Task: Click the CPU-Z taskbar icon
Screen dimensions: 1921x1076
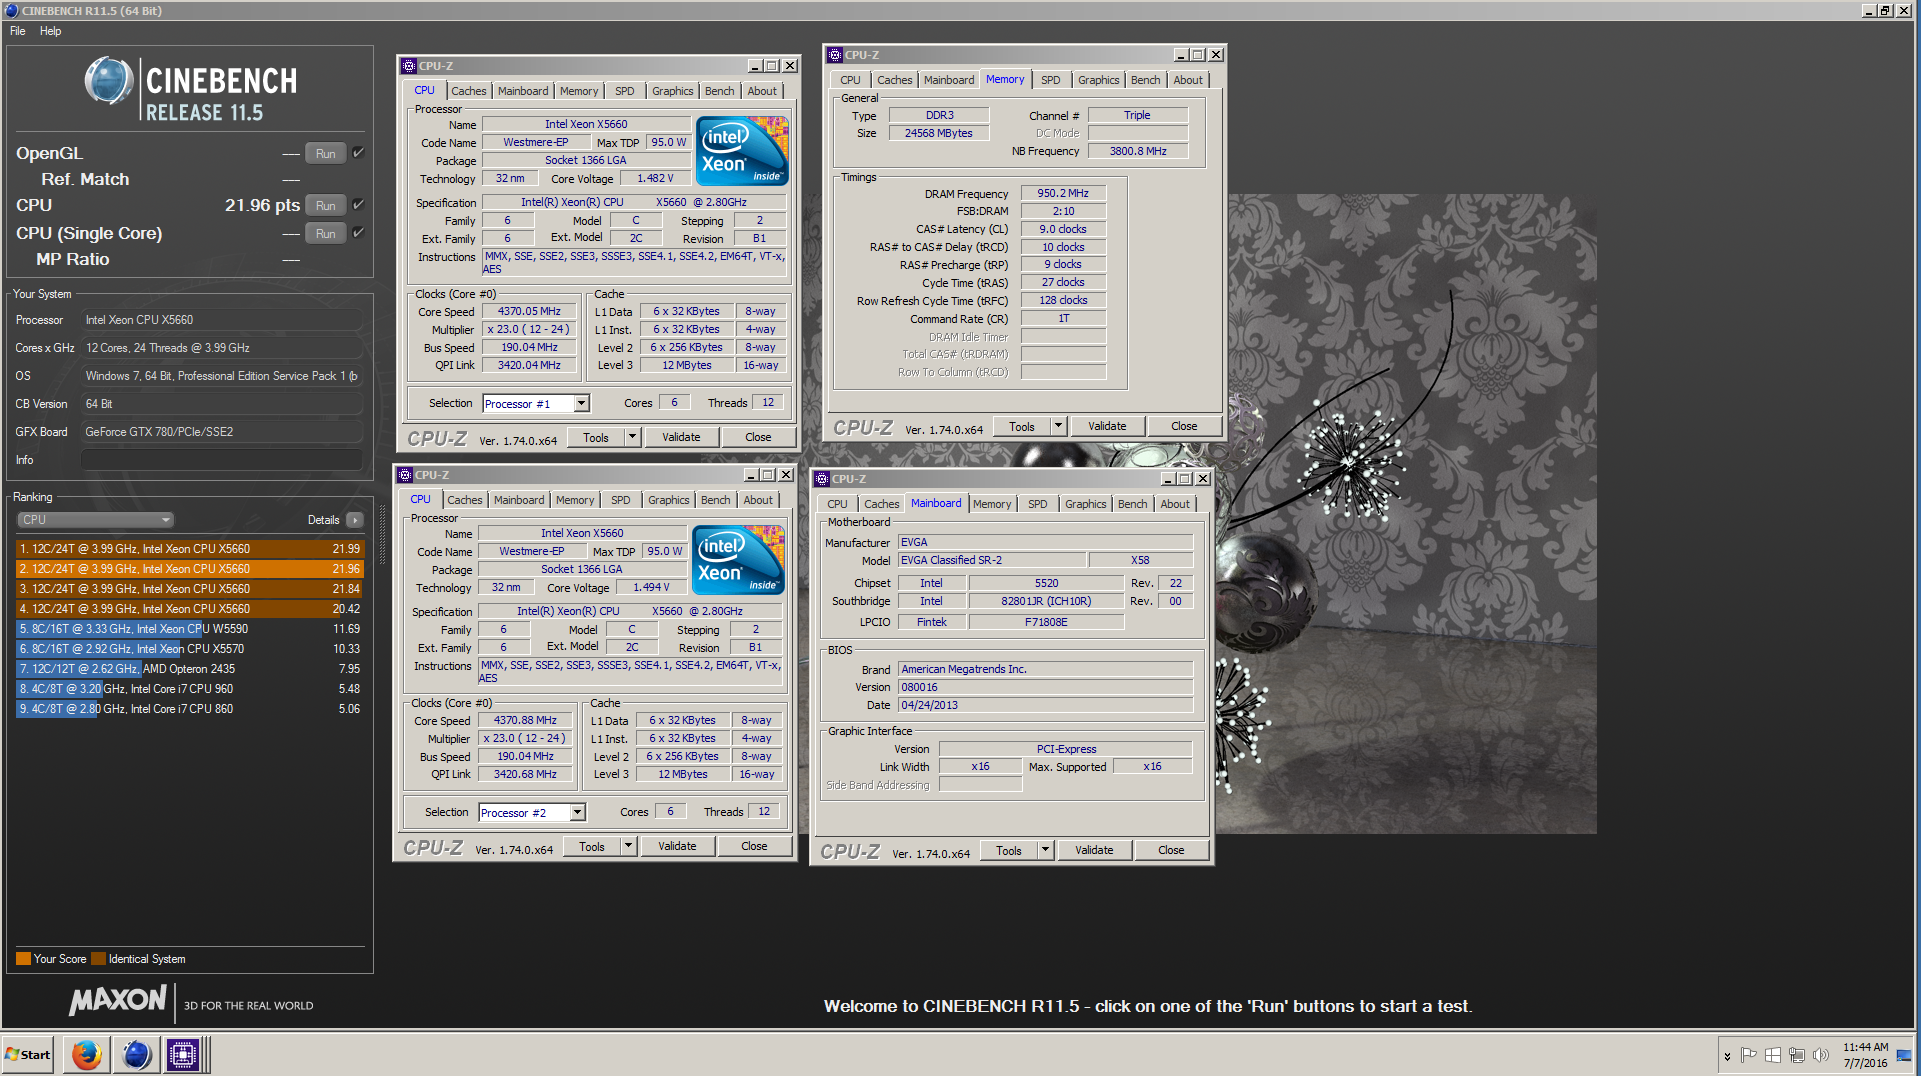Action: point(183,1054)
